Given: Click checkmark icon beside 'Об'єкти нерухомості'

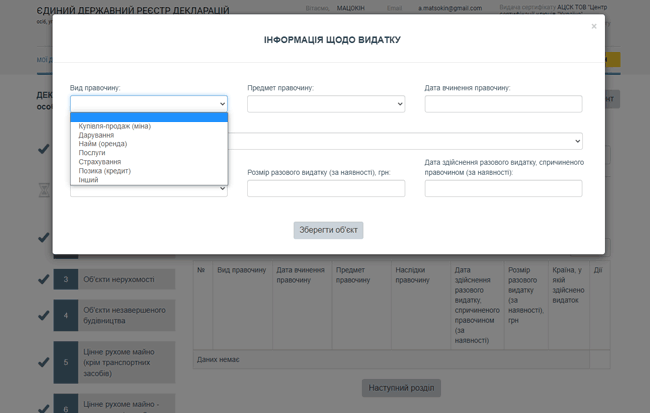Looking at the screenshot, I should (43, 279).
